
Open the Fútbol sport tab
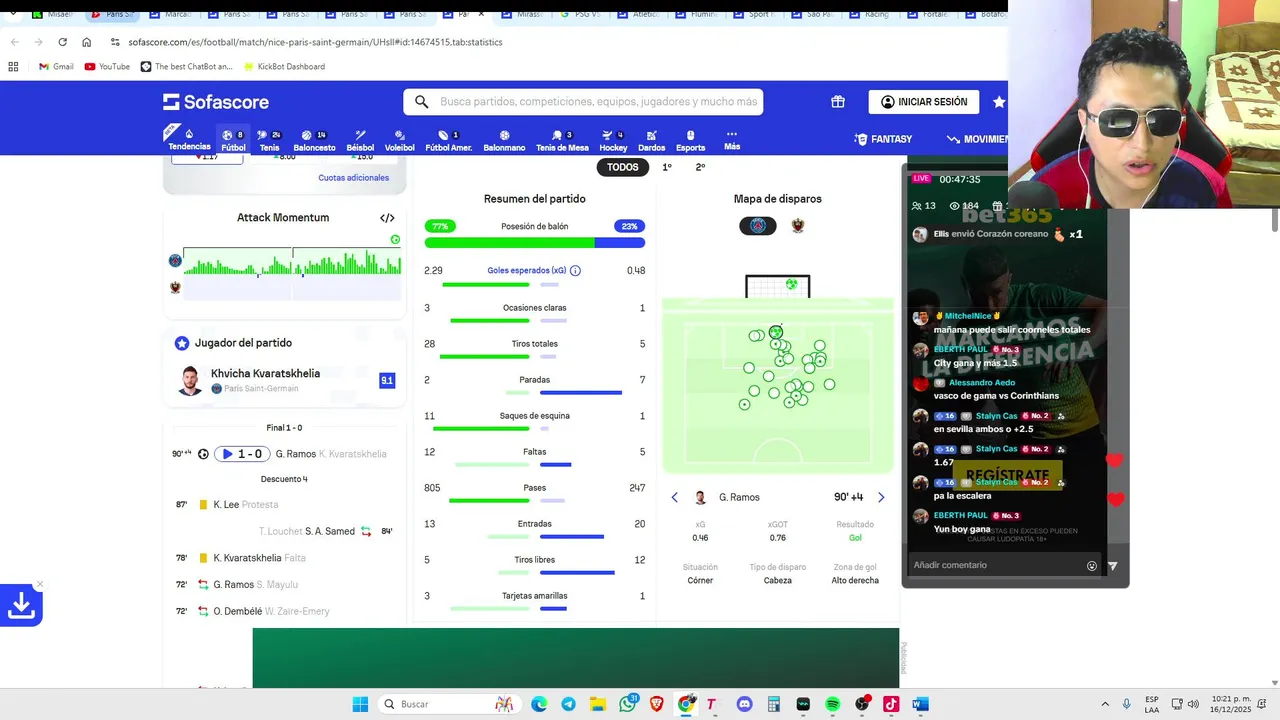[x=233, y=141]
